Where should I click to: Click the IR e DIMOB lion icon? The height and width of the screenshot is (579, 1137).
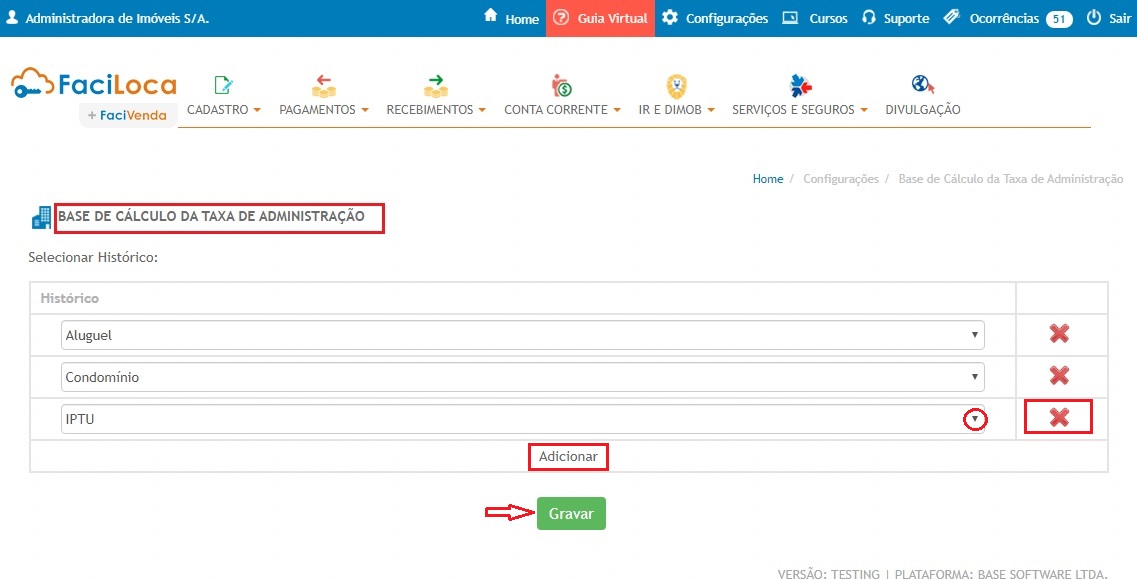(676, 85)
